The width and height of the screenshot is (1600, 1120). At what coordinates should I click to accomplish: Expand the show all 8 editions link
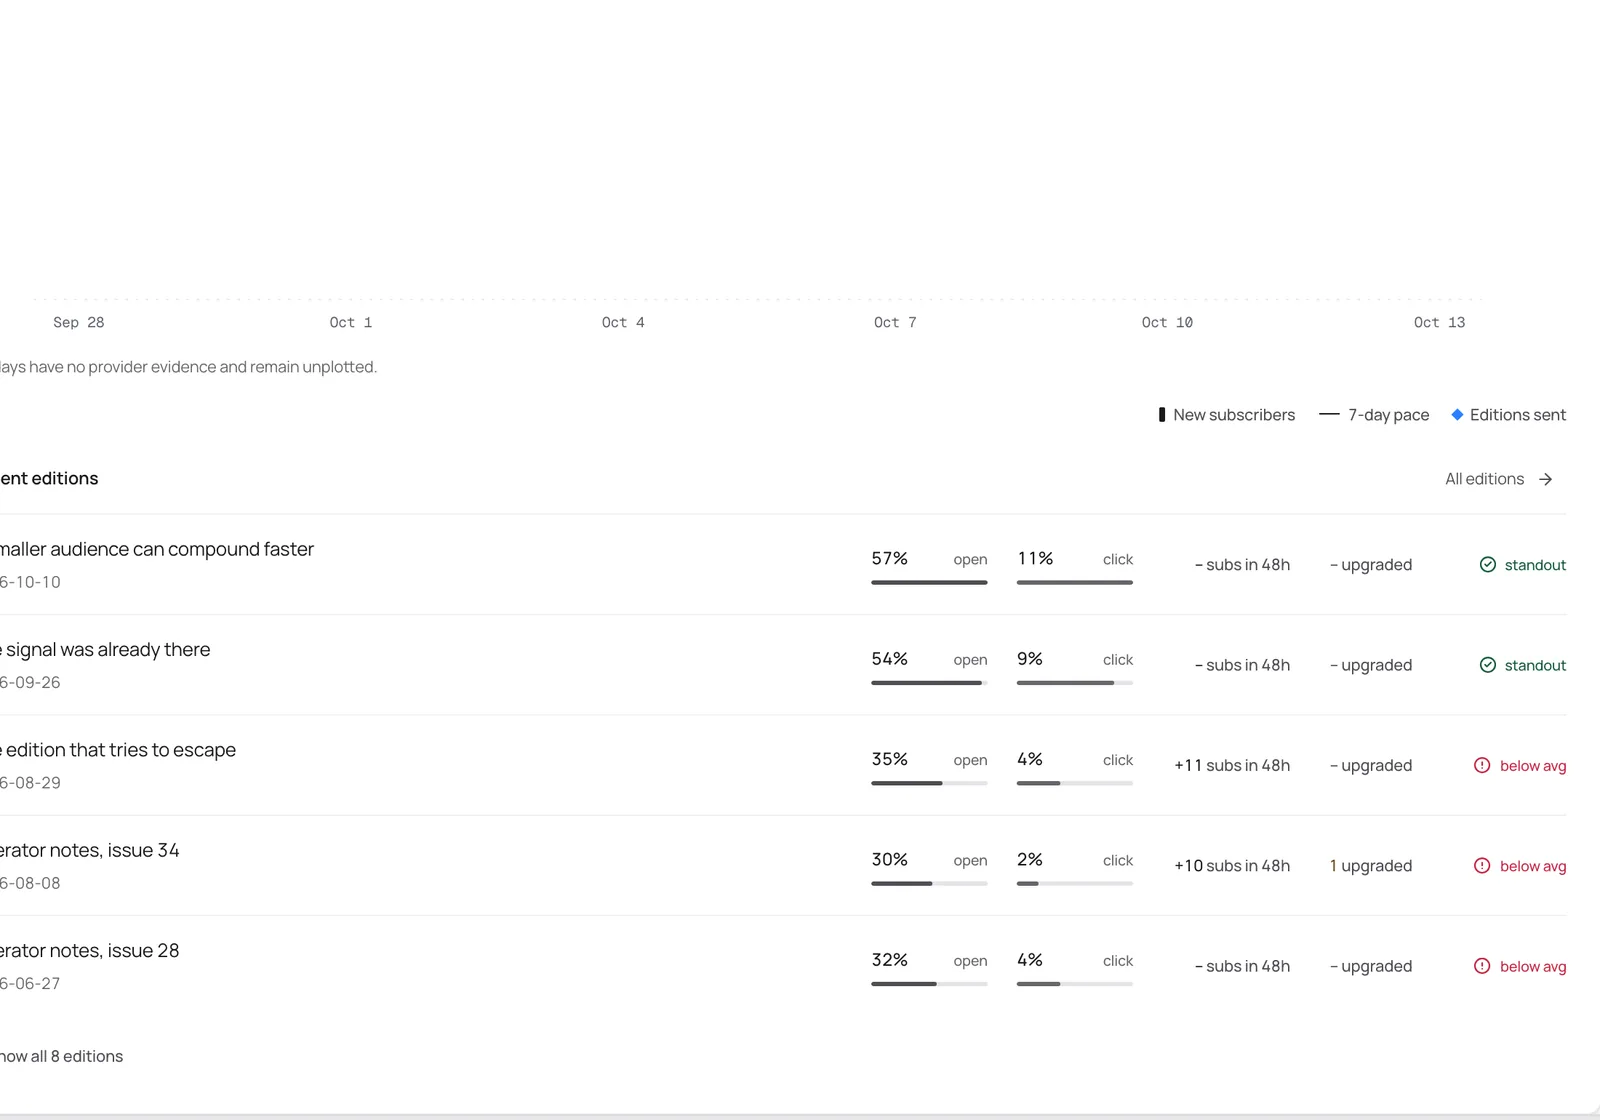(x=61, y=1056)
